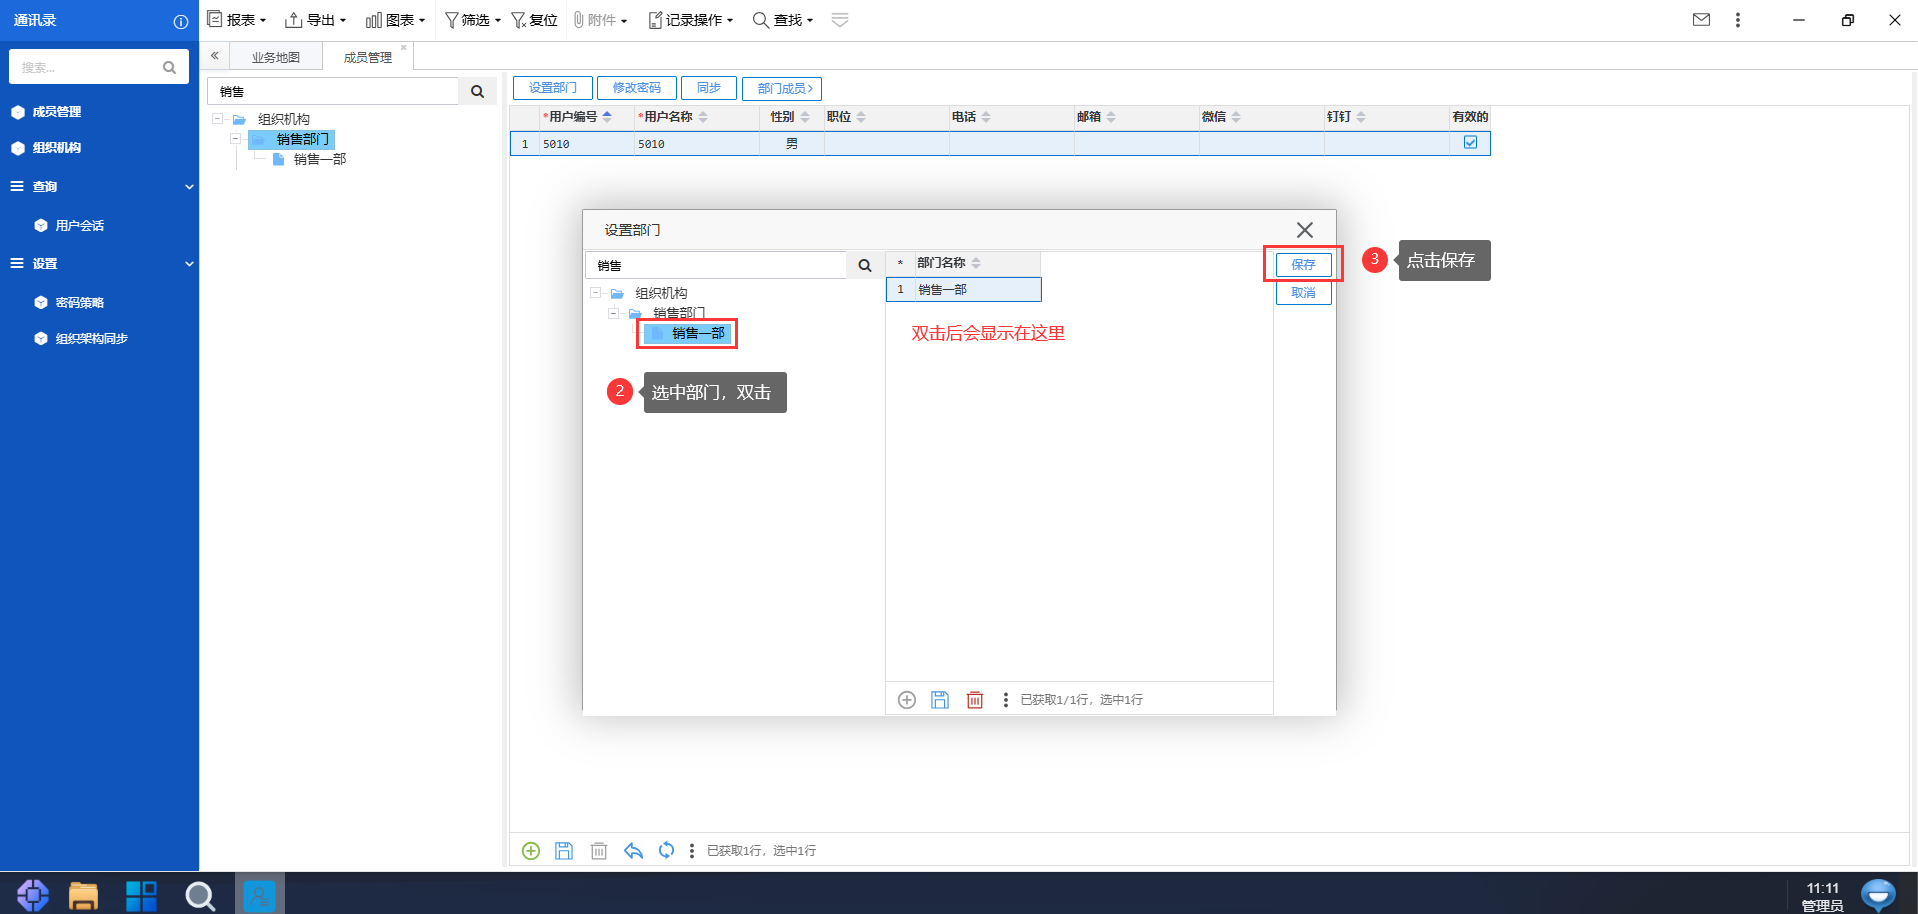Open the 报表 report menu
The height and width of the screenshot is (914, 1918).
click(x=237, y=20)
